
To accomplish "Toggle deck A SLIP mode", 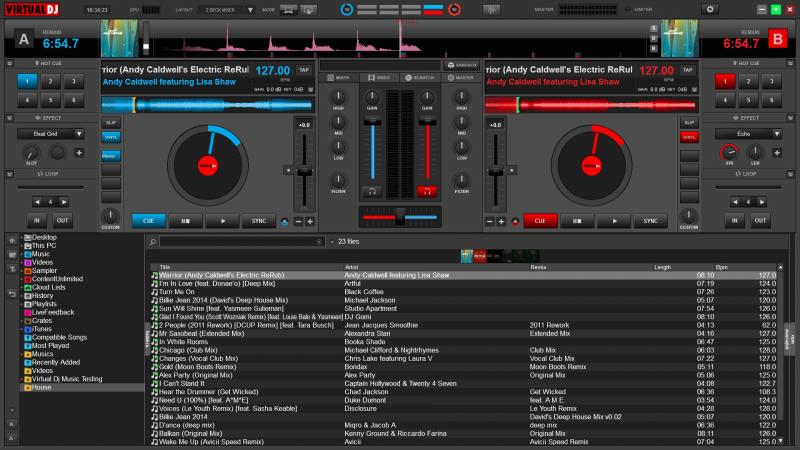I will tap(111, 123).
